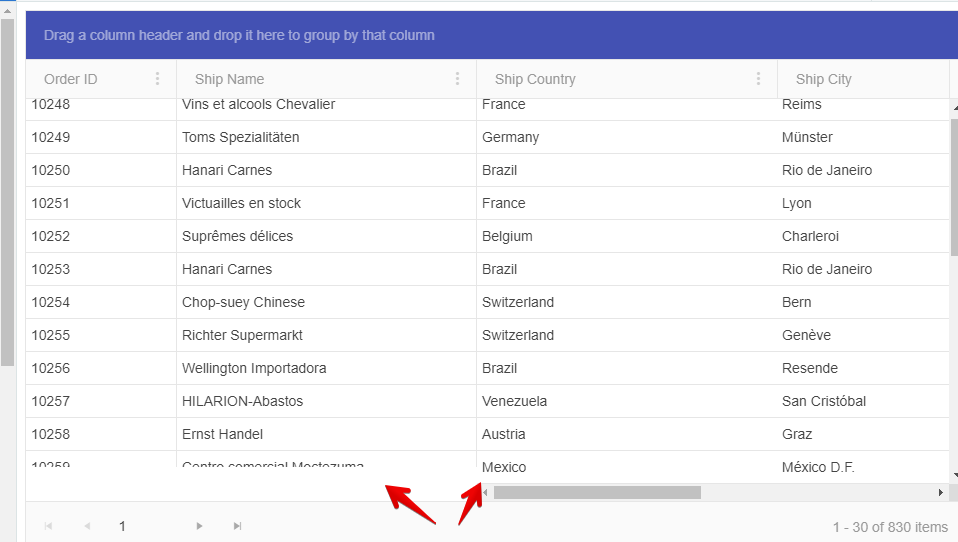
Task: Click horizontal scrollbar right arrow
Action: click(940, 492)
